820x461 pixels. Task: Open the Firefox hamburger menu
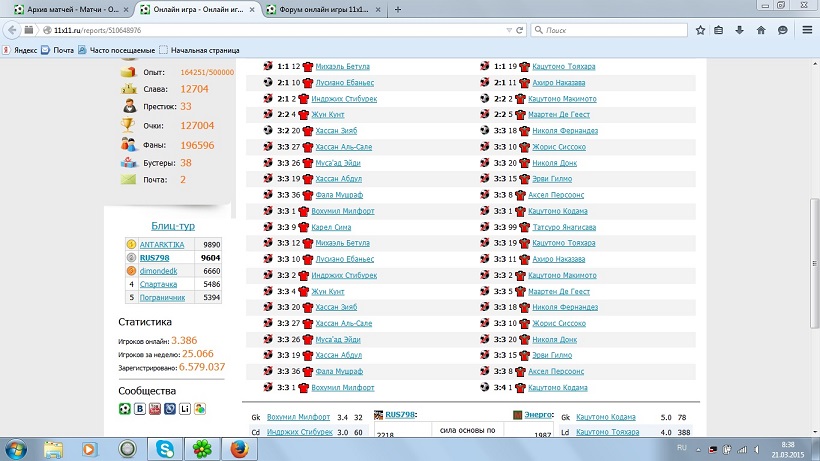click(806, 30)
